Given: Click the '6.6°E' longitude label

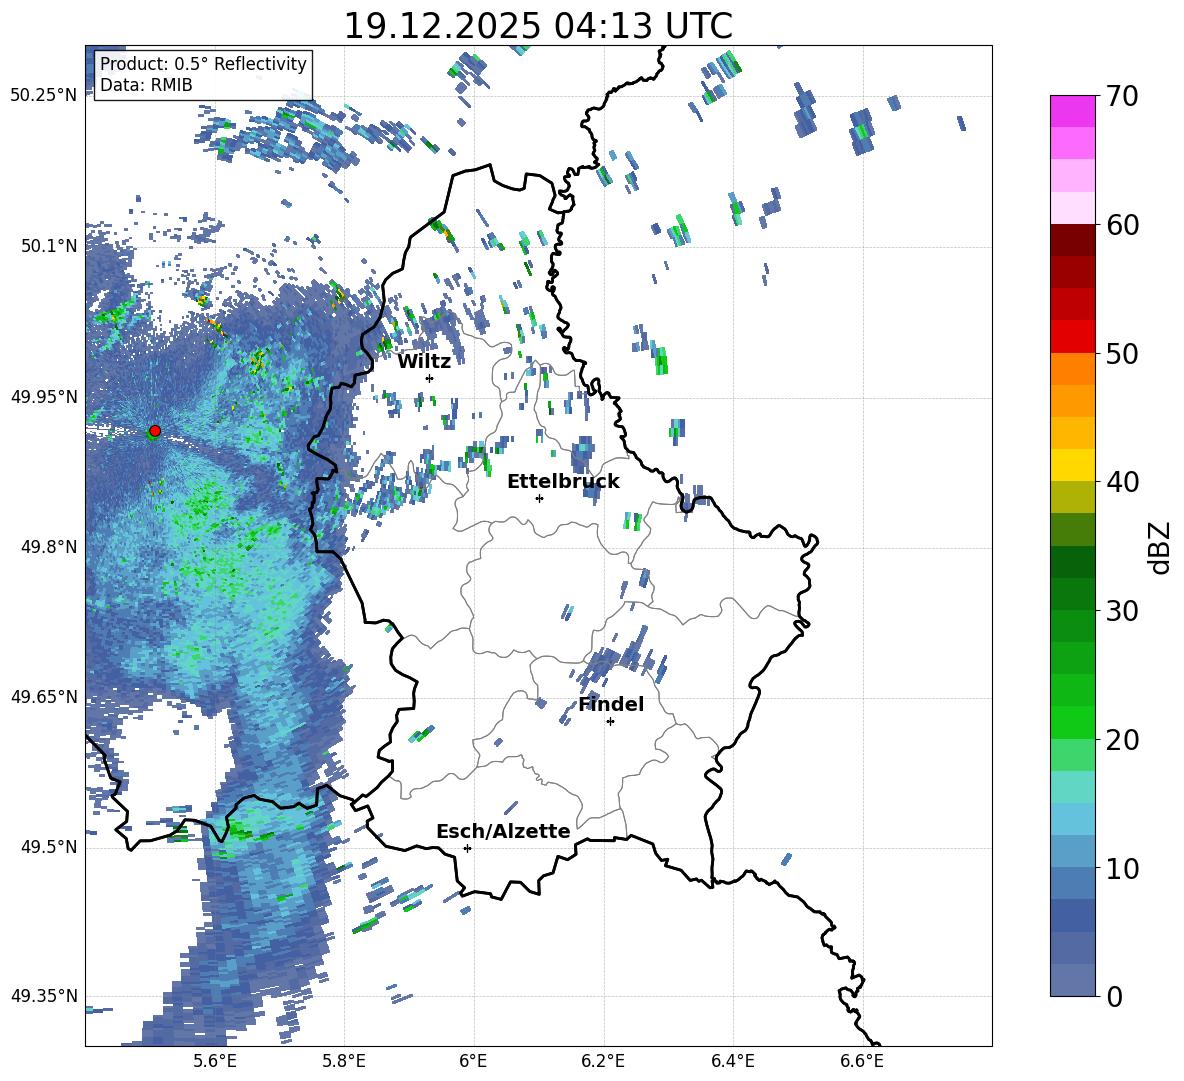Looking at the screenshot, I should [x=862, y=1061].
